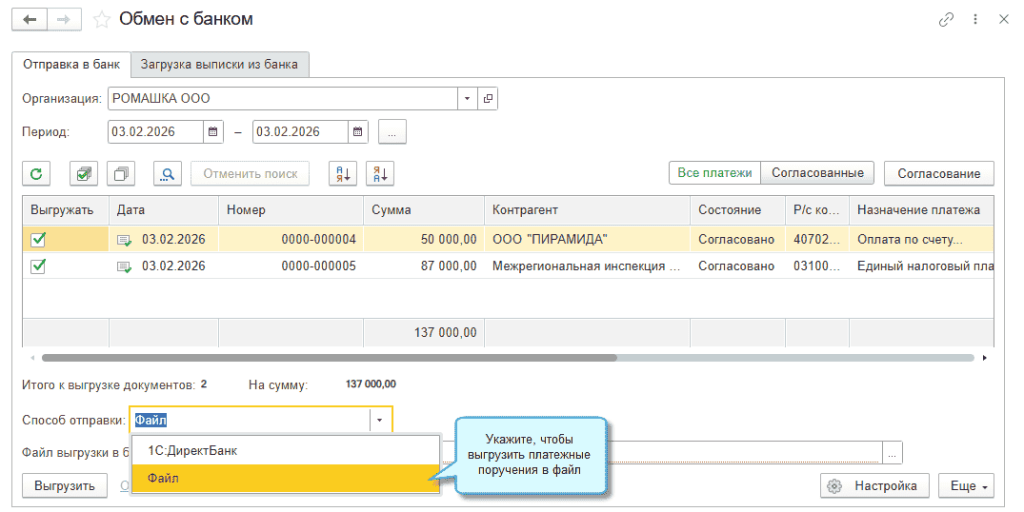
Task: Open the calendar for the period start date
Action: (x=214, y=131)
